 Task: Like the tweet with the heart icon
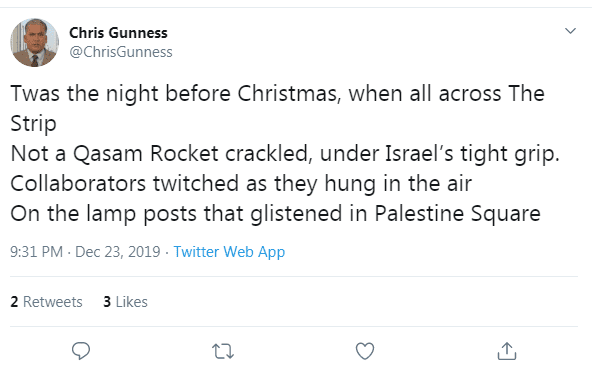pos(365,351)
